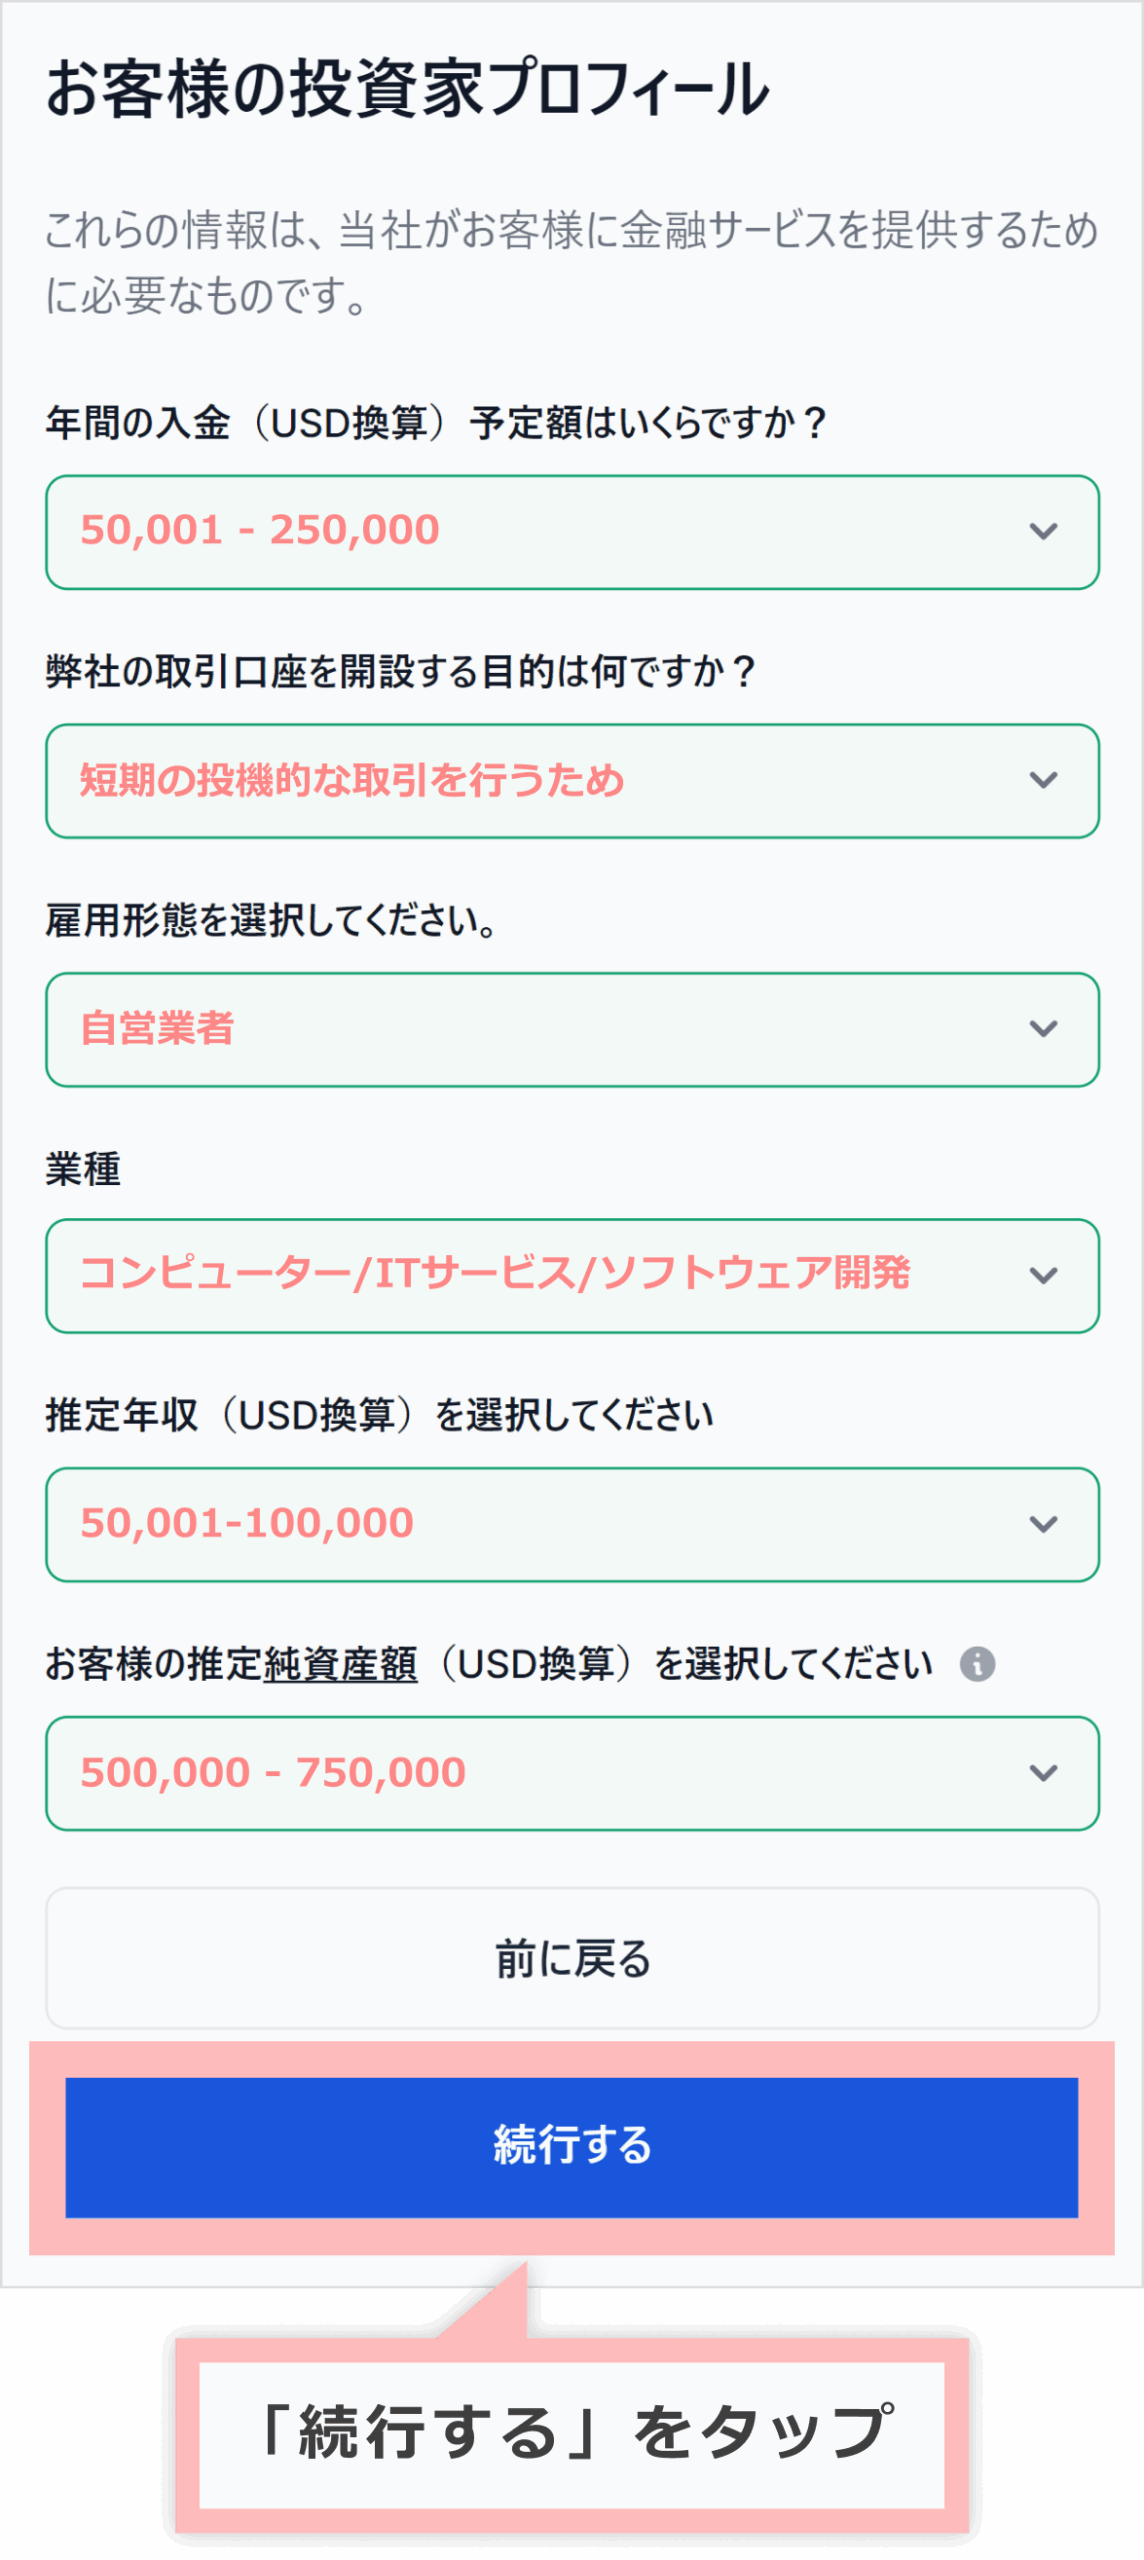Viewport: 1144px width, 2560px height.
Task: Click the chevron arrow in the 50,001-100,000 income field
Action: click(1043, 1524)
